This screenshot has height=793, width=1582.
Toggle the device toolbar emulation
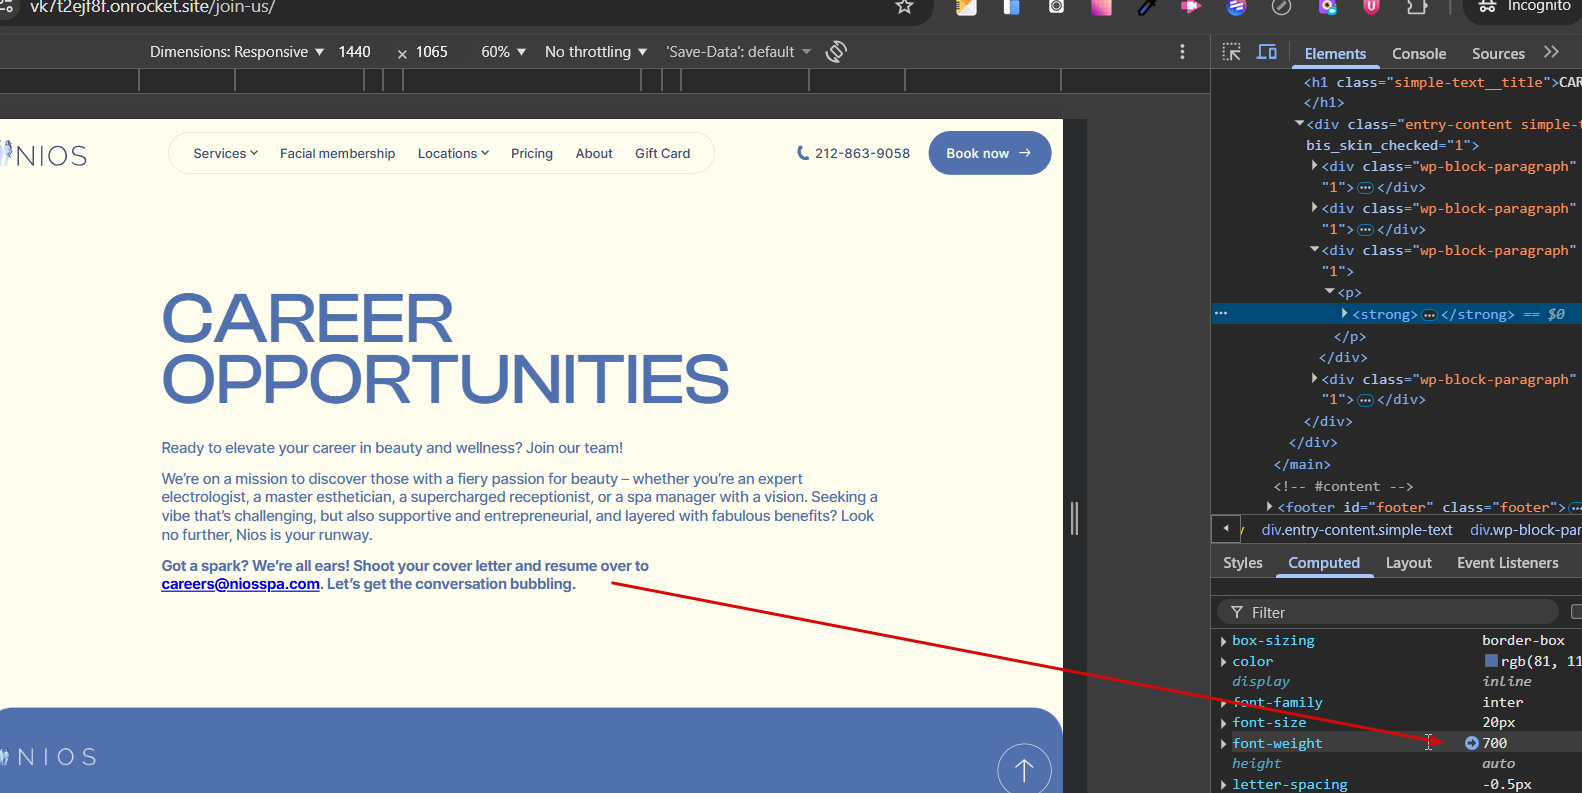pyautogui.click(x=1267, y=52)
